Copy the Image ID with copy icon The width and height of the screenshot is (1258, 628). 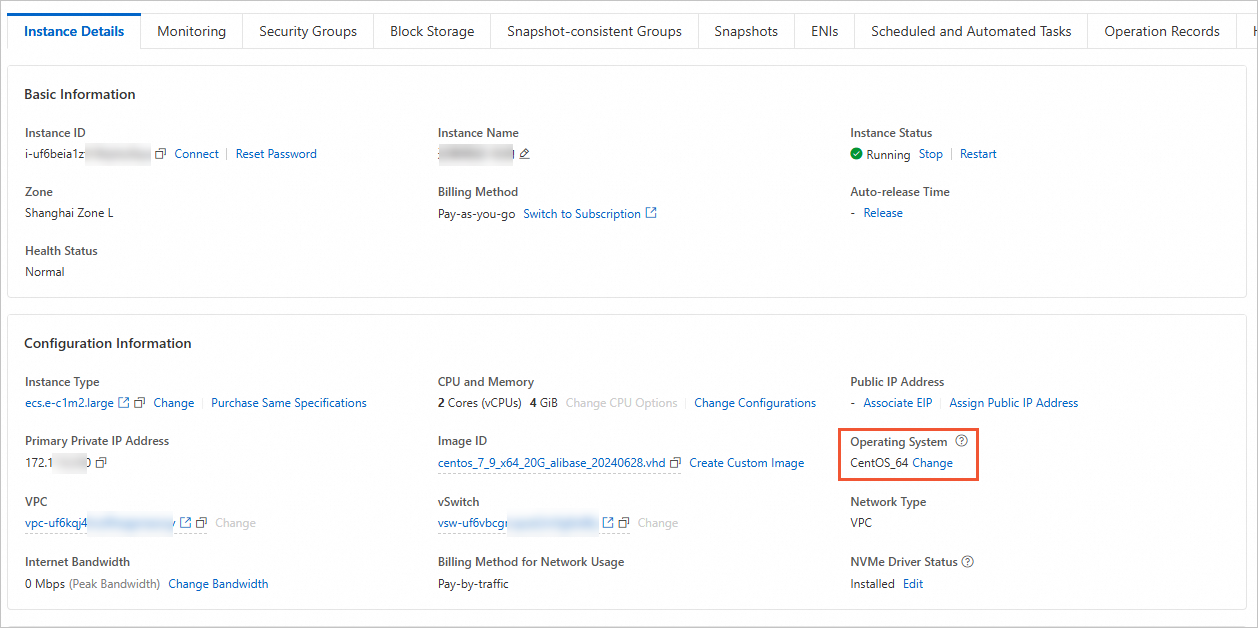click(x=676, y=463)
